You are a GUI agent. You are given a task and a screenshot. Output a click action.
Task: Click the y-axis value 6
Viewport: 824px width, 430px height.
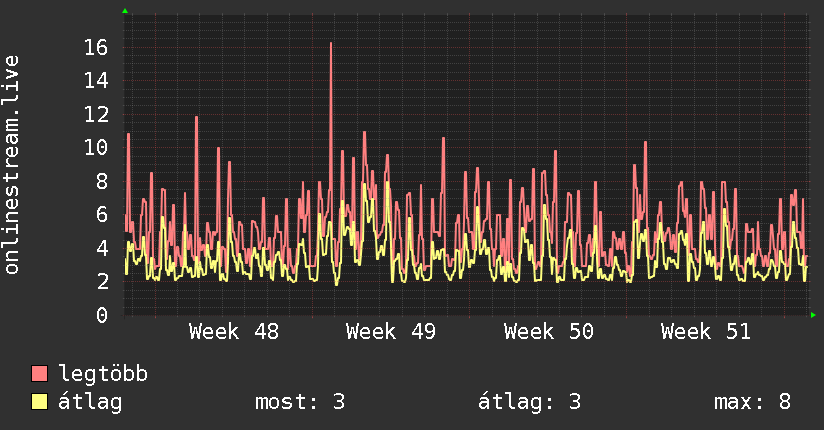point(102,214)
